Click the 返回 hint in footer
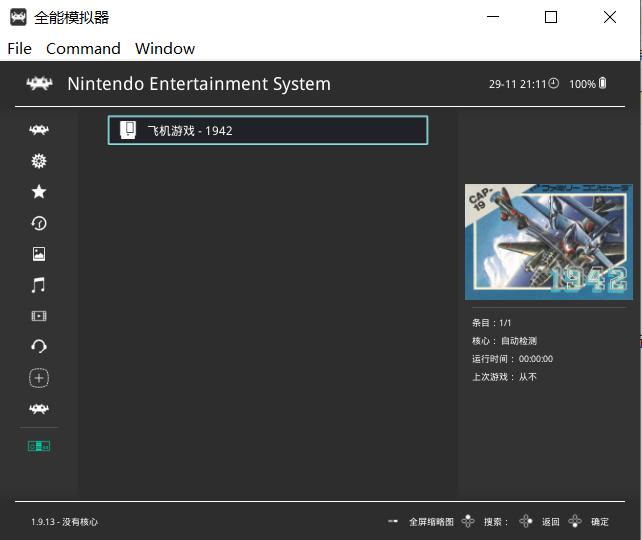This screenshot has width=642, height=540. (x=551, y=522)
